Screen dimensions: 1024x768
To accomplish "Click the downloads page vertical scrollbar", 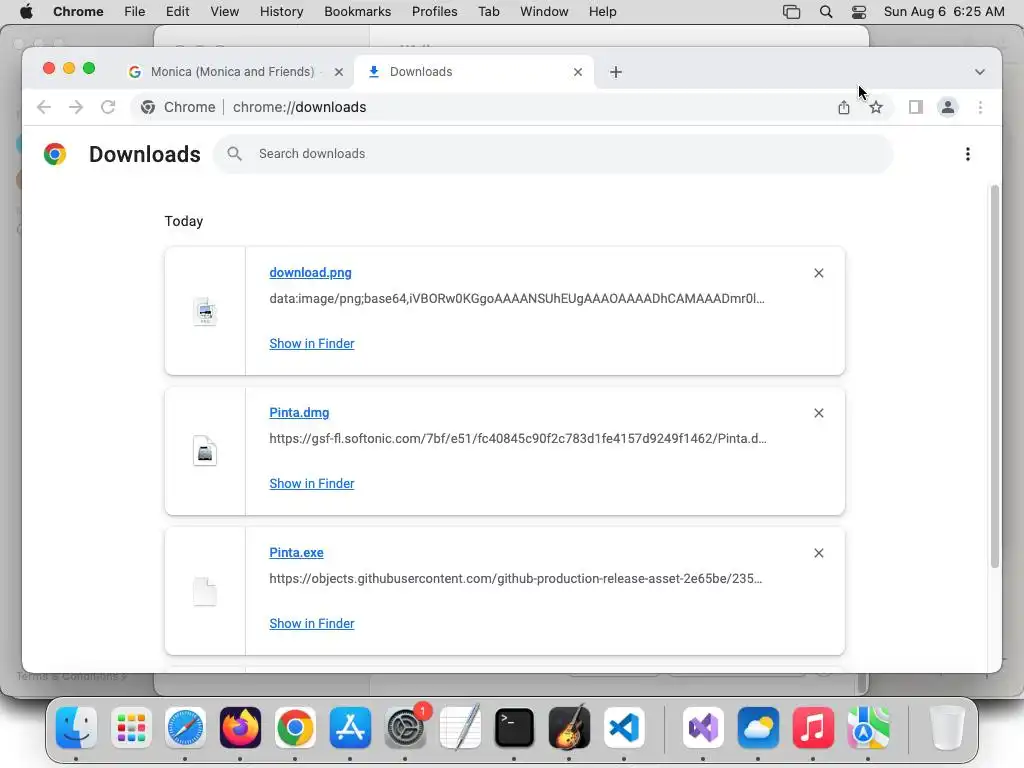I will pyautogui.click(x=995, y=377).
